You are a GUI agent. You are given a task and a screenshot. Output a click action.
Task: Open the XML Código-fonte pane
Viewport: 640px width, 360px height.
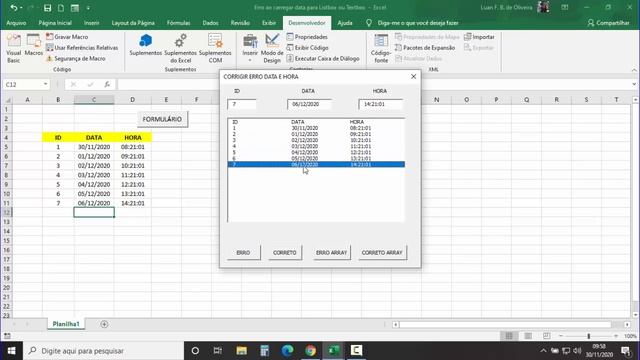[x=381, y=48]
